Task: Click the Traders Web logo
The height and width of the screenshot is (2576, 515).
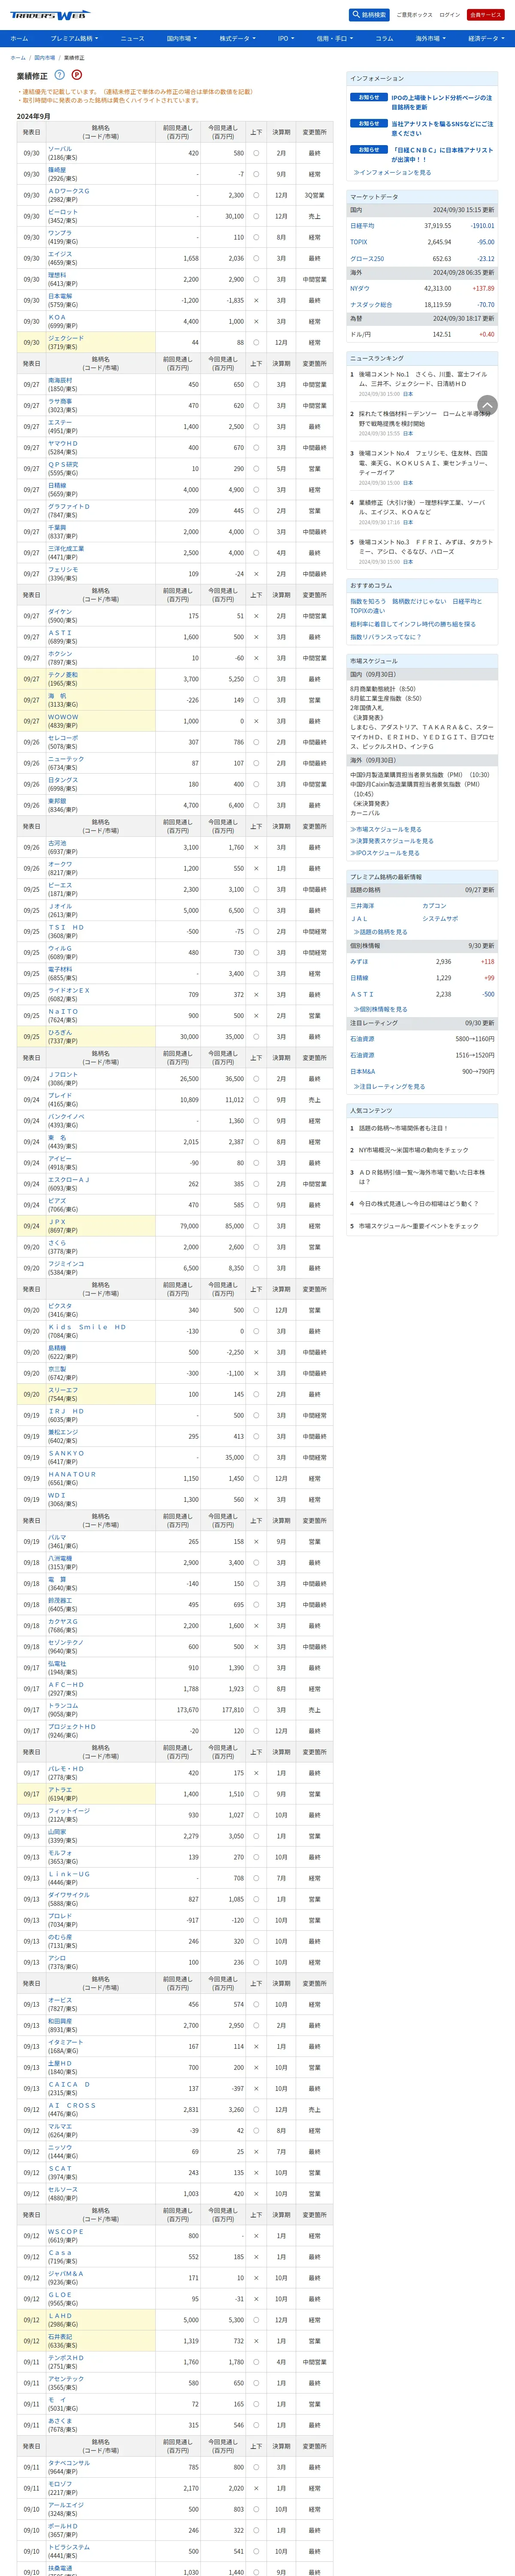Action: pos(48,15)
